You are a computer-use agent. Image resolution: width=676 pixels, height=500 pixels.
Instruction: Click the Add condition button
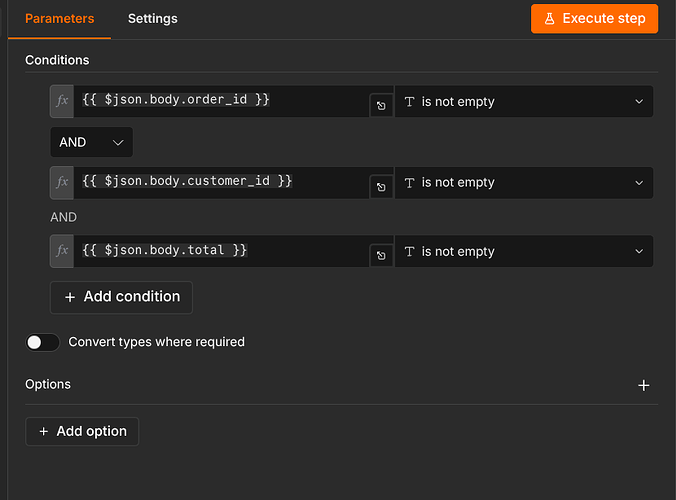121,297
